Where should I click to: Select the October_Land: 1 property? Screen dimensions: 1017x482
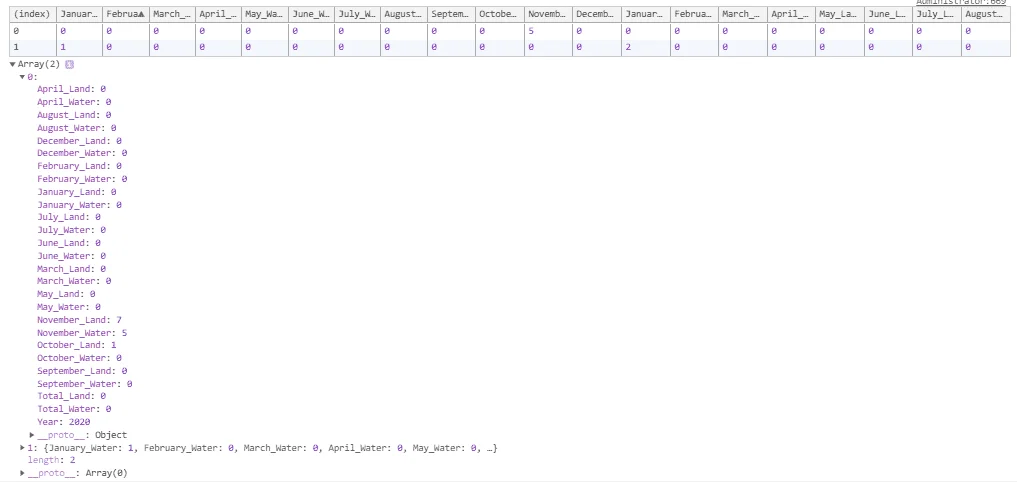coord(77,345)
